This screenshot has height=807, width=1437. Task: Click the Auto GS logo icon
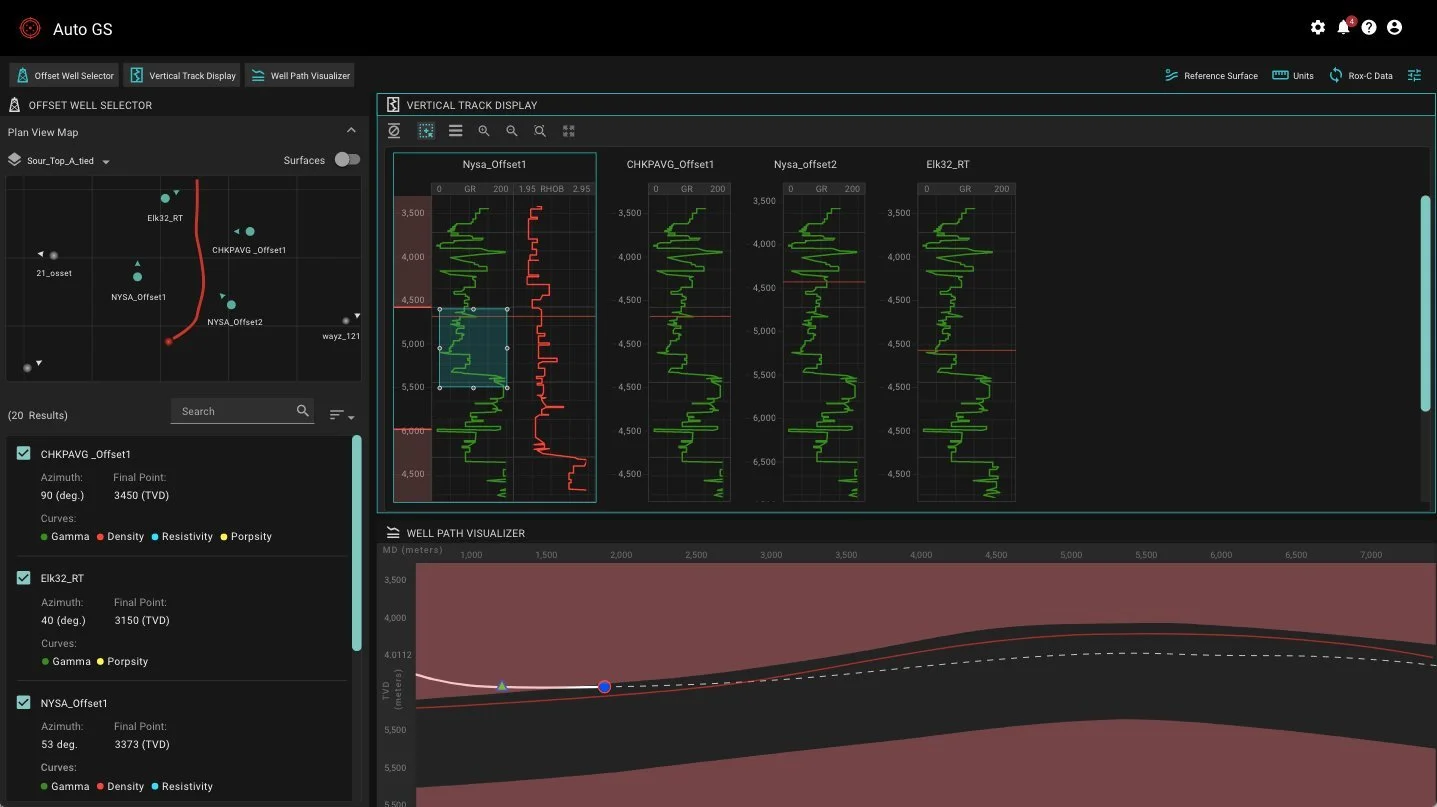click(x=30, y=29)
